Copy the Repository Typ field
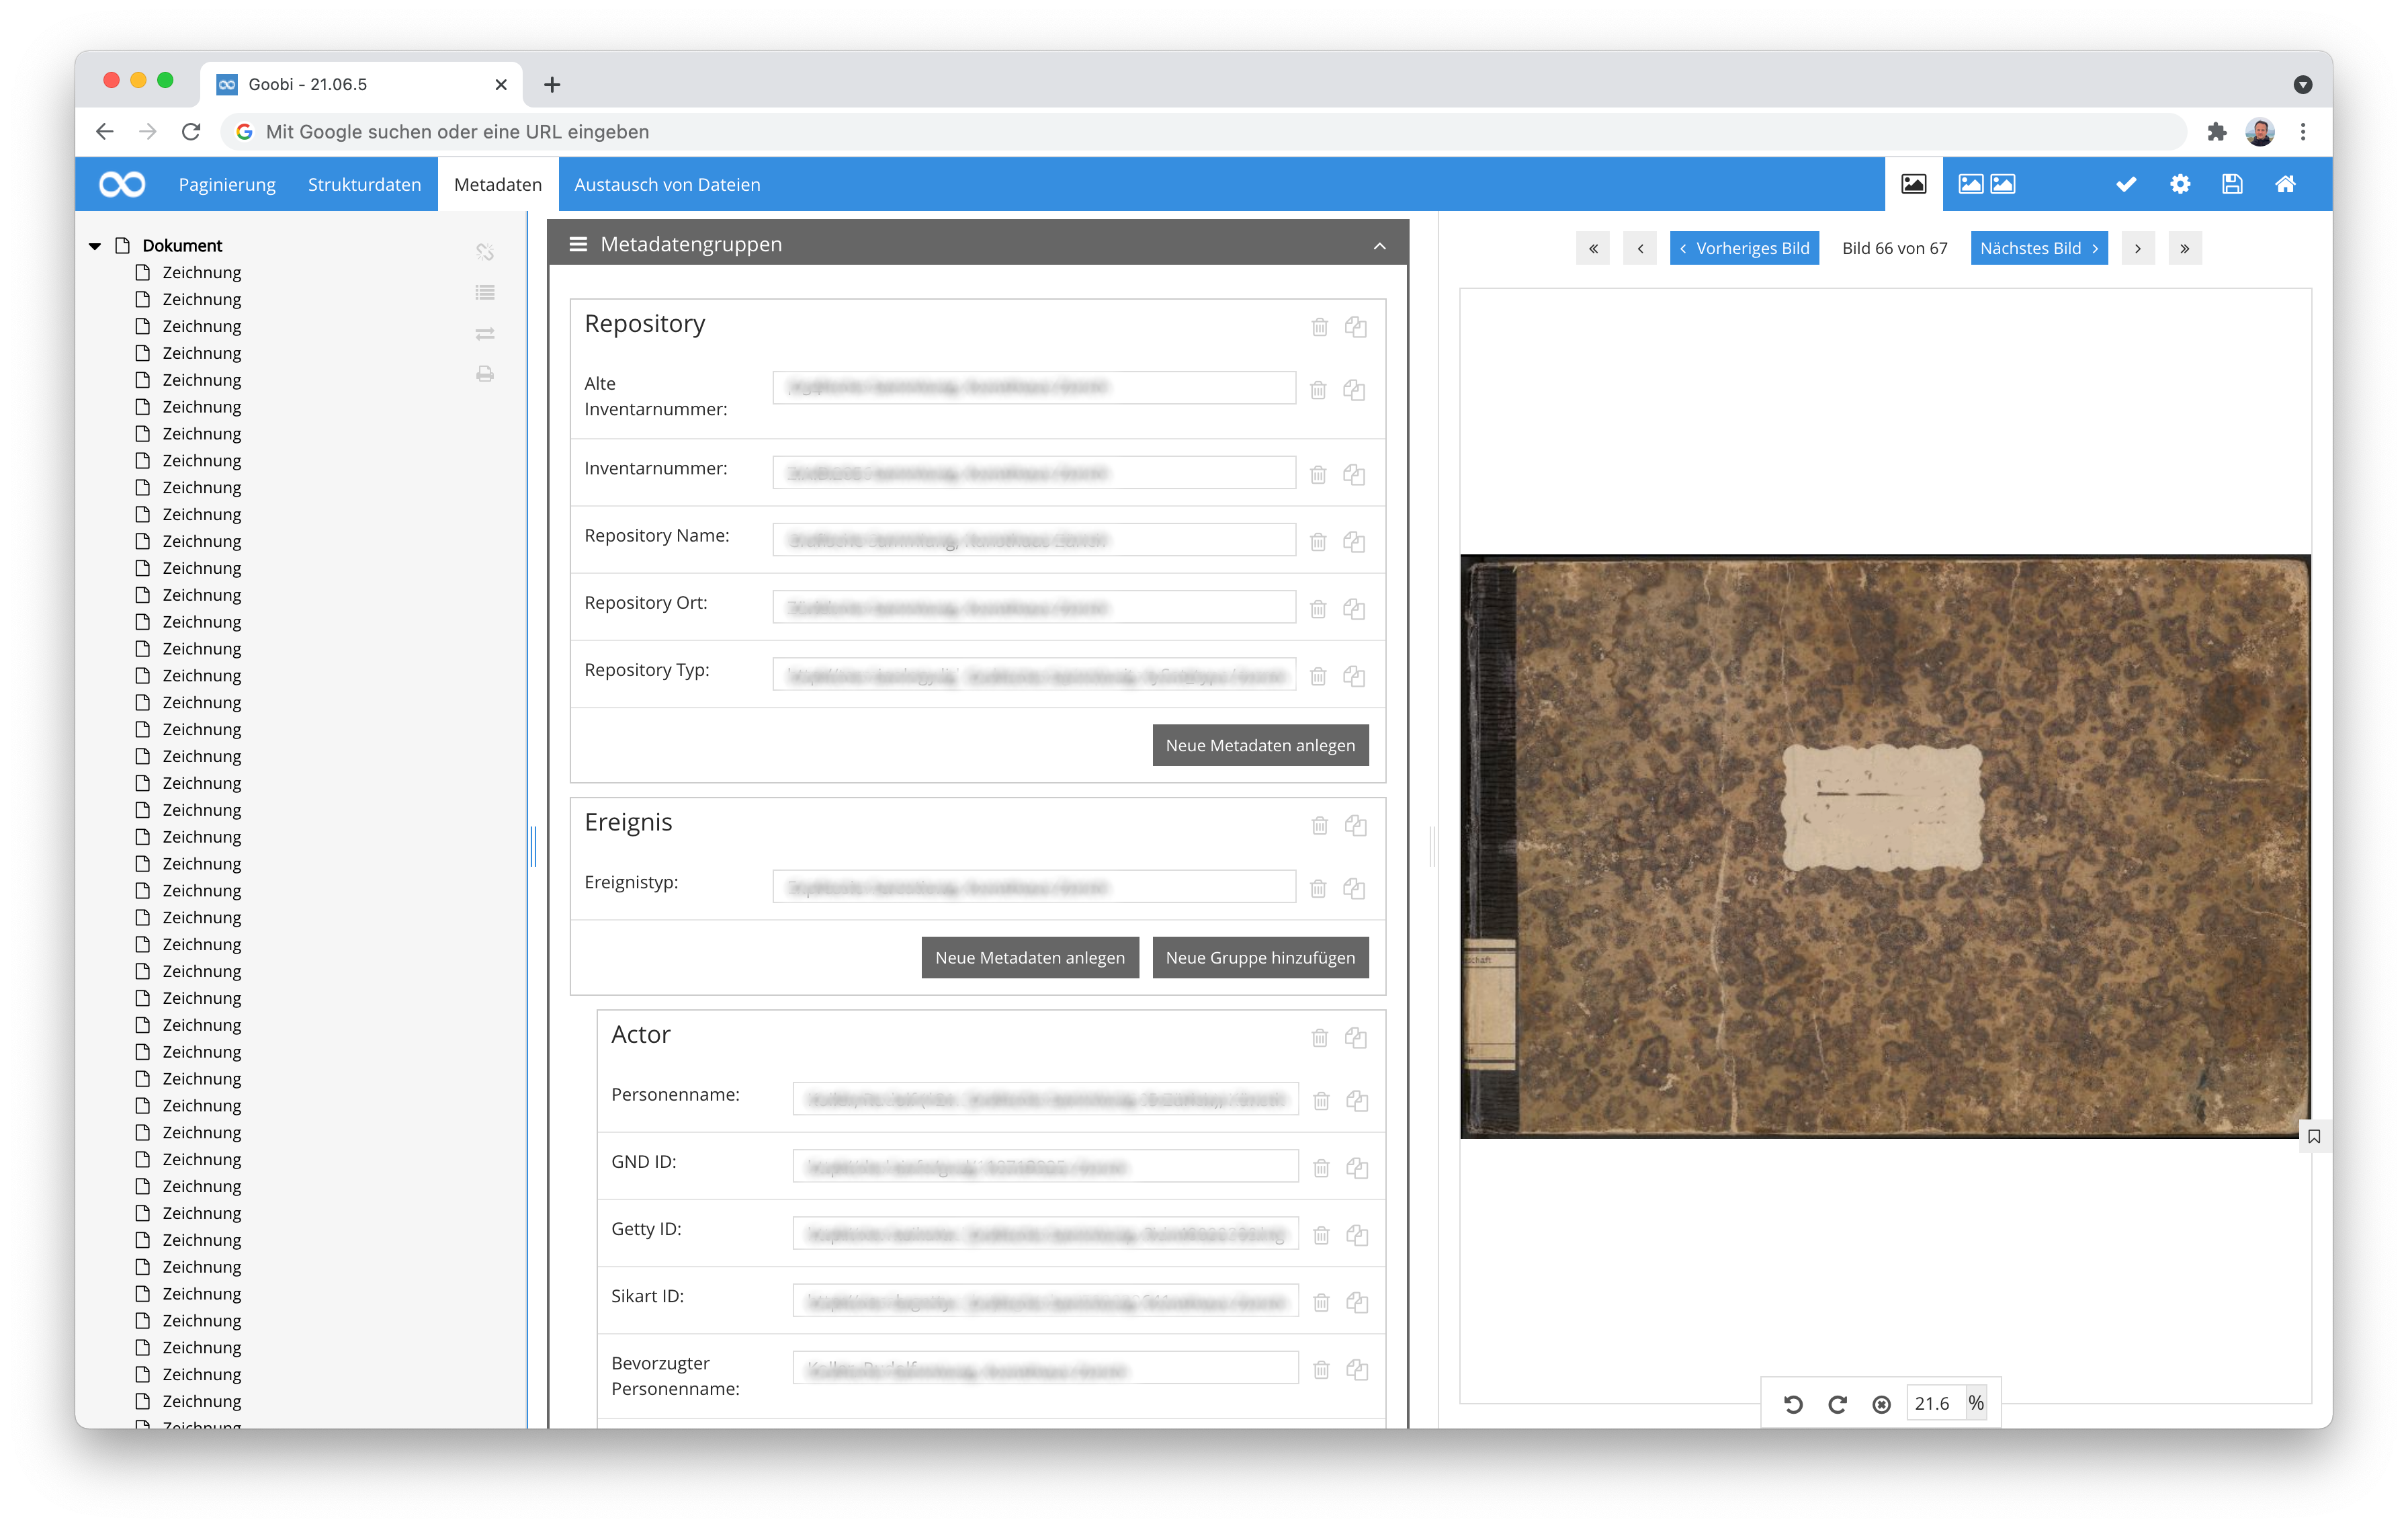Screen dimensions: 2408x1528 1354,676
